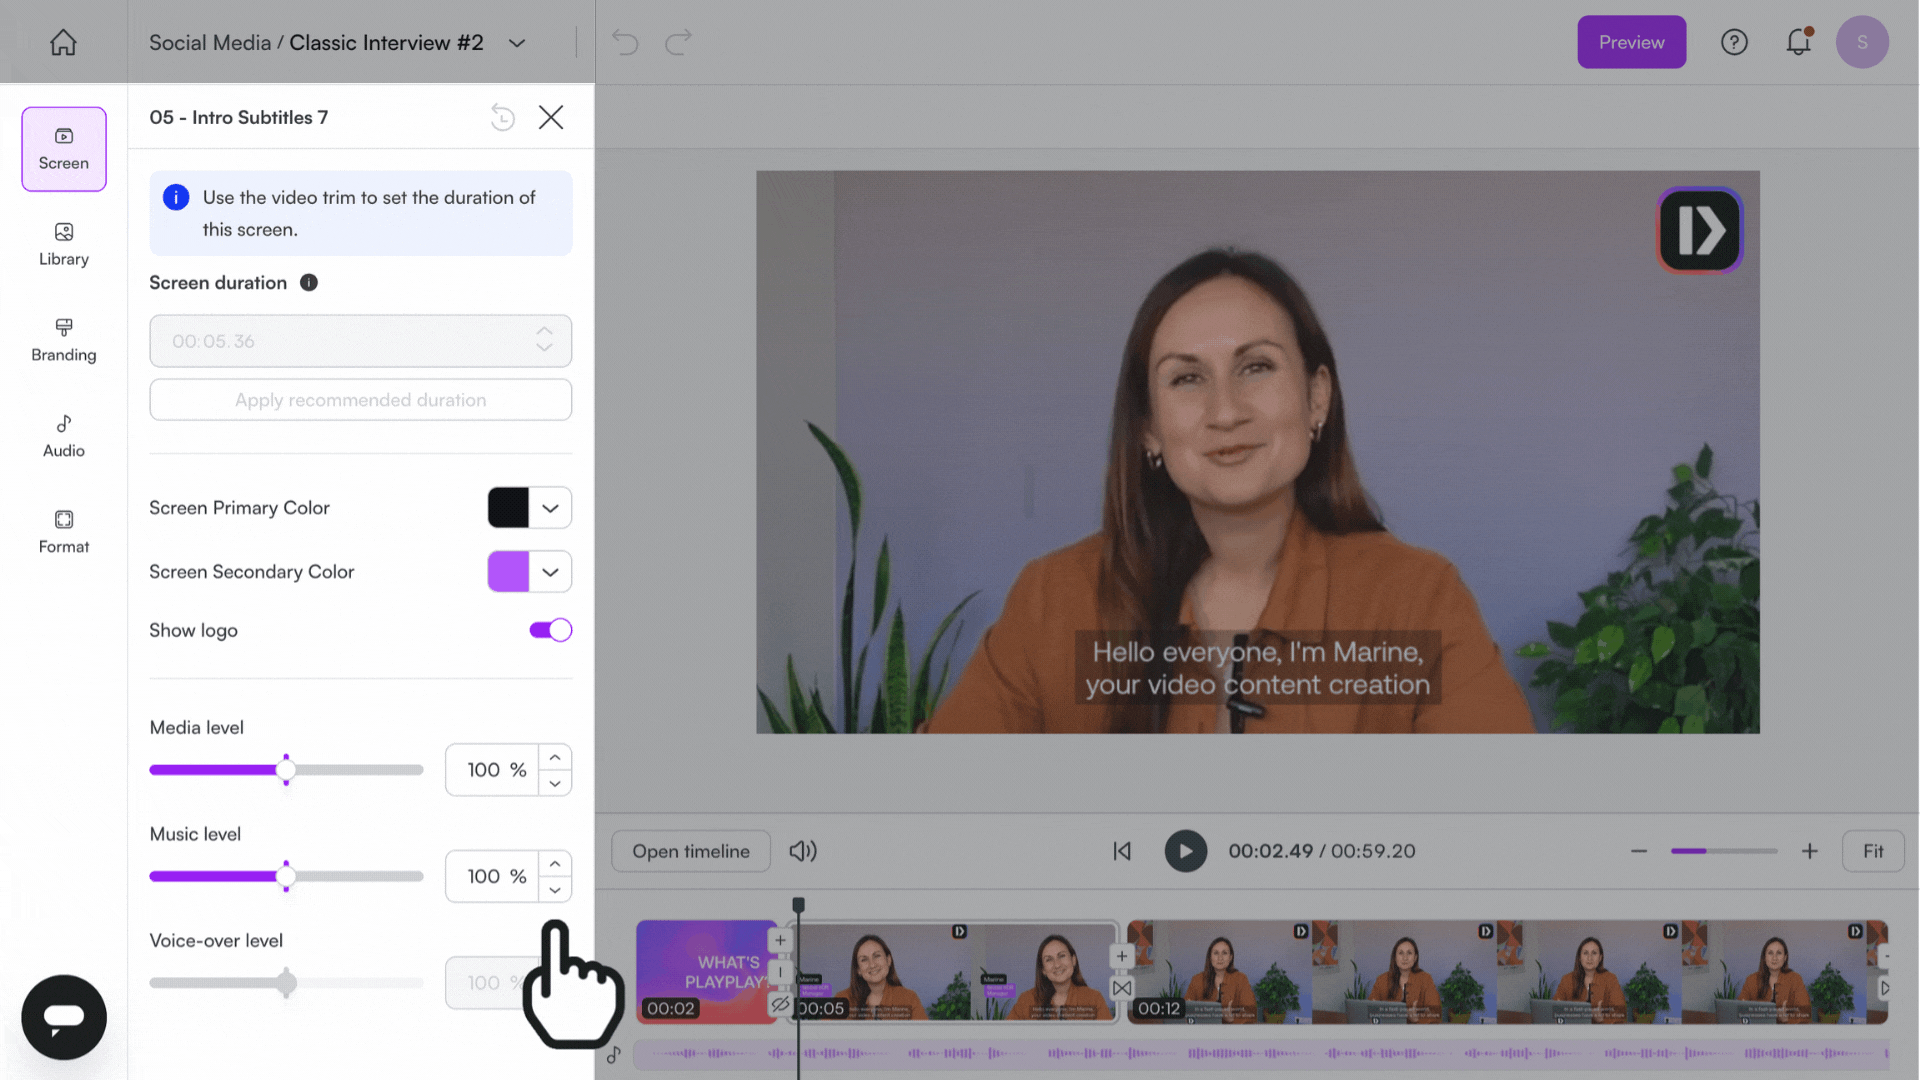This screenshot has width=1920, height=1080.
Task: Close the Intro Subtitles 7 panel
Action: click(551, 117)
